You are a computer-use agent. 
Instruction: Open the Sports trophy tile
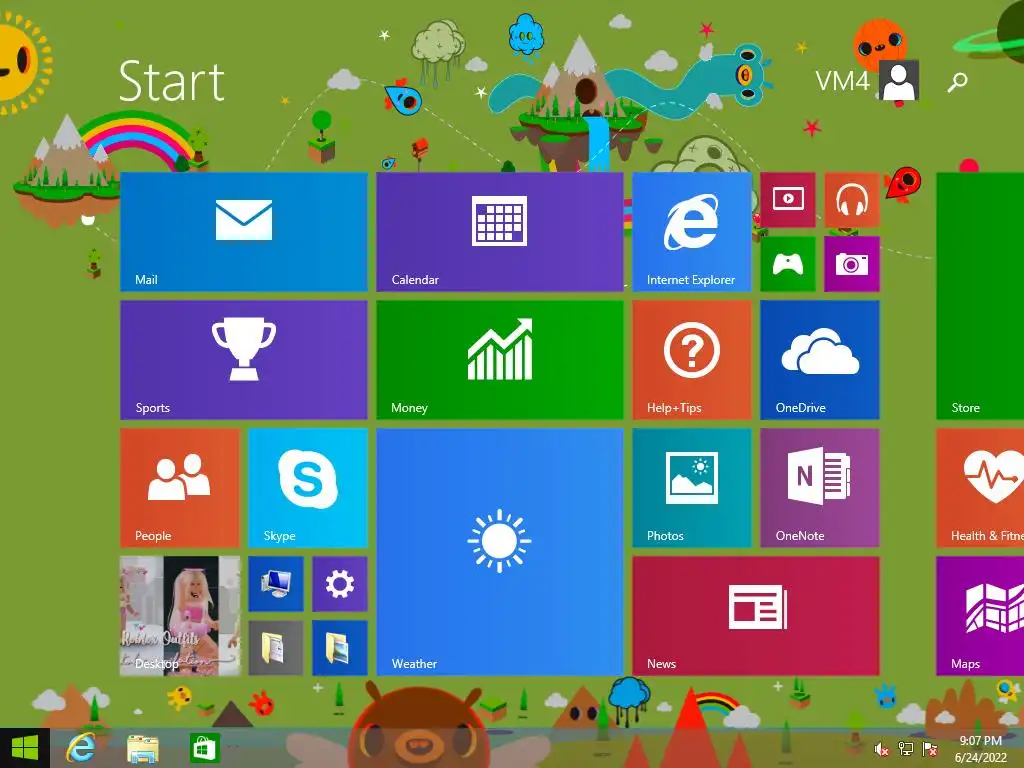pos(244,360)
